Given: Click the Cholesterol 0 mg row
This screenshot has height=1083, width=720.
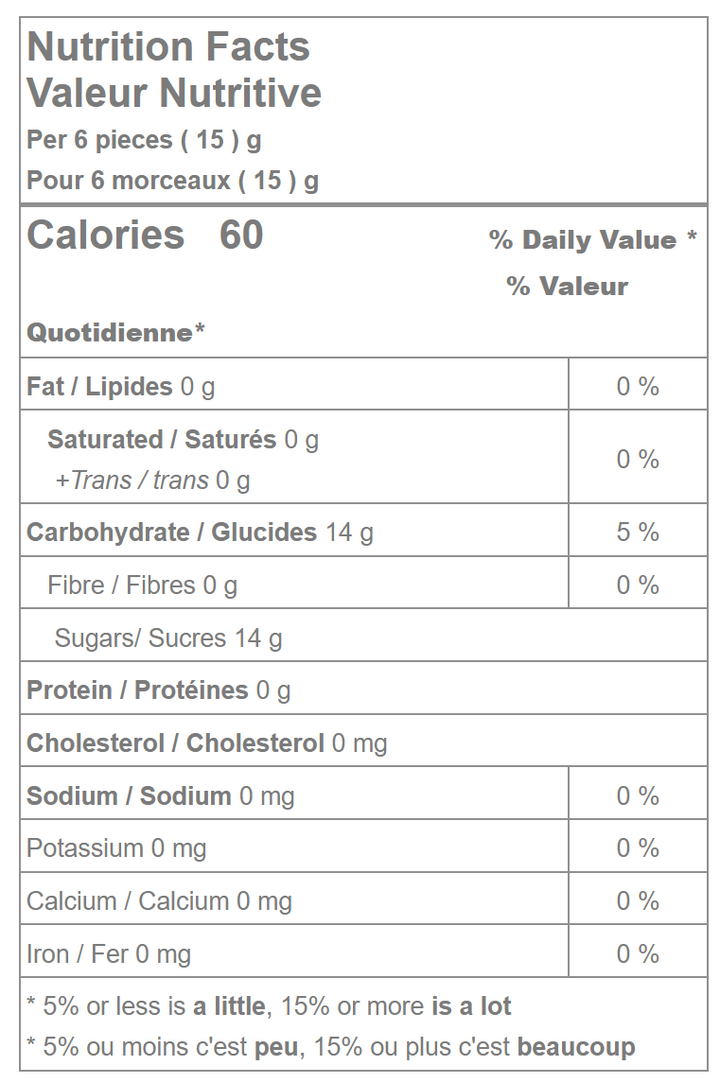Looking at the screenshot, I should pyautogui.click(x=207, y=743).
